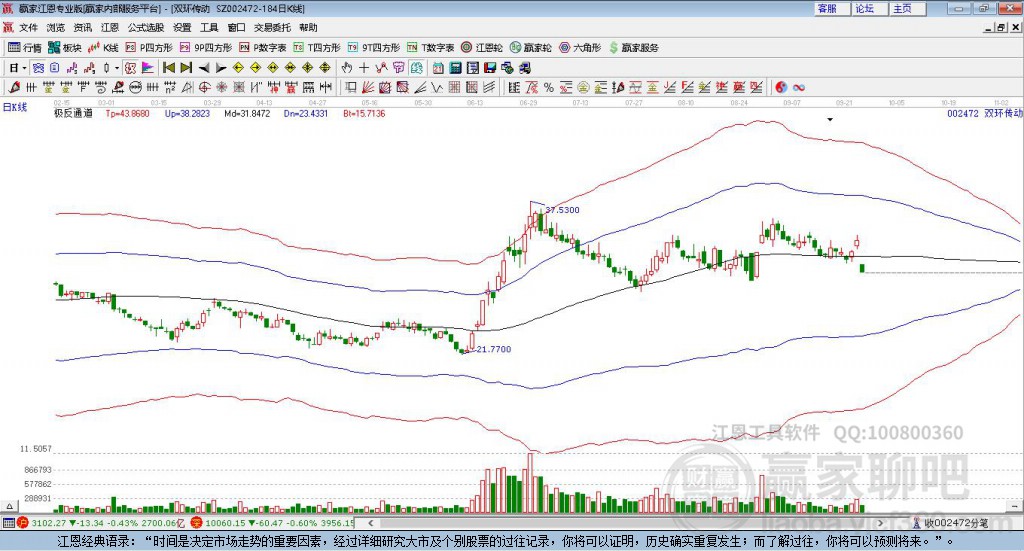This screenshot has width=1024, height=551.
Task: Open the T数字表 time number table
Action: coord(430,48)
